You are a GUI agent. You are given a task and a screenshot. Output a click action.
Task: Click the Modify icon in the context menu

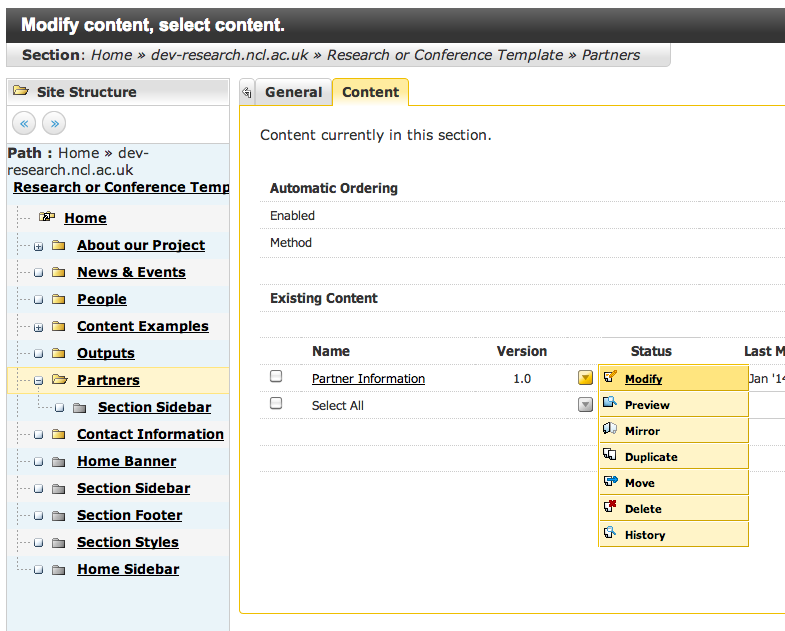tap(610, 378)
